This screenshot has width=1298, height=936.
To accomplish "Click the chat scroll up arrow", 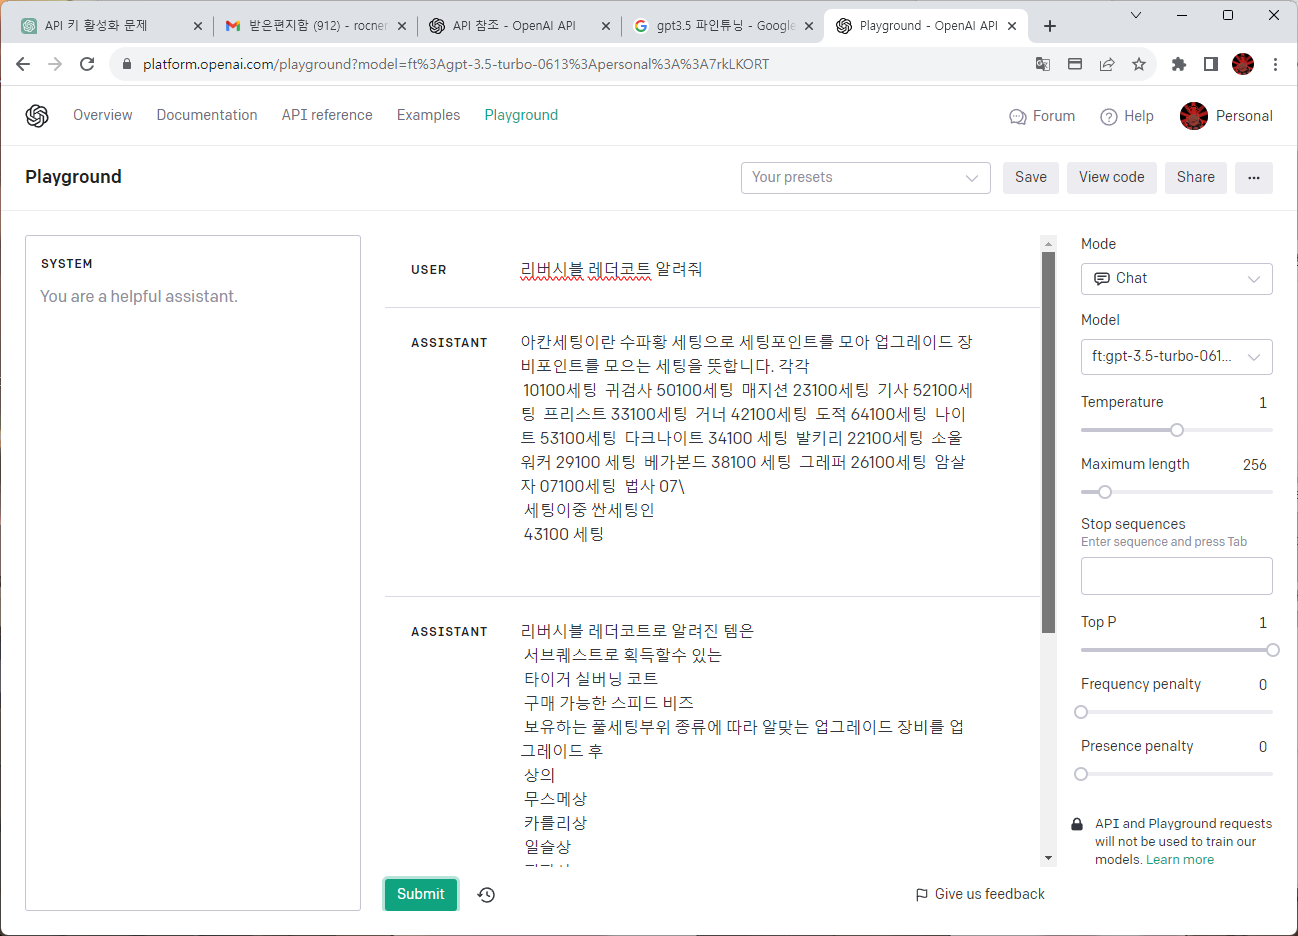I will [1048, 243].
